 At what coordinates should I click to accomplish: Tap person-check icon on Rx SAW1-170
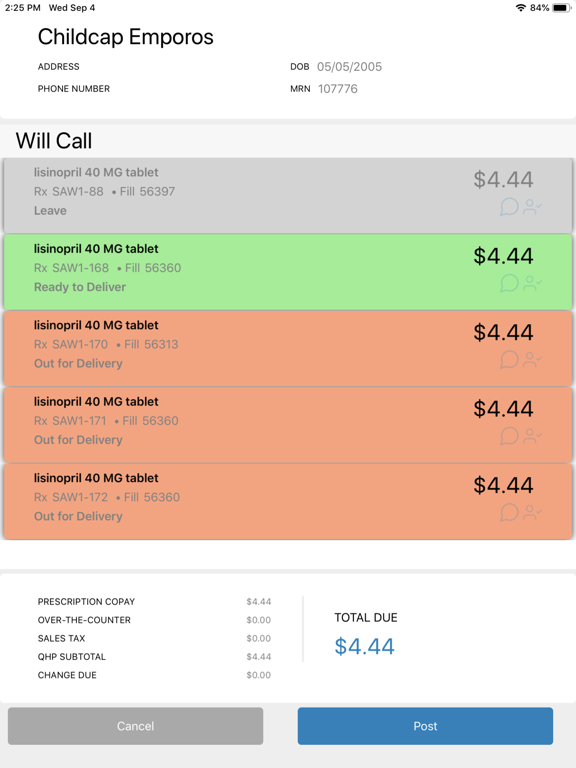point(532,360)
